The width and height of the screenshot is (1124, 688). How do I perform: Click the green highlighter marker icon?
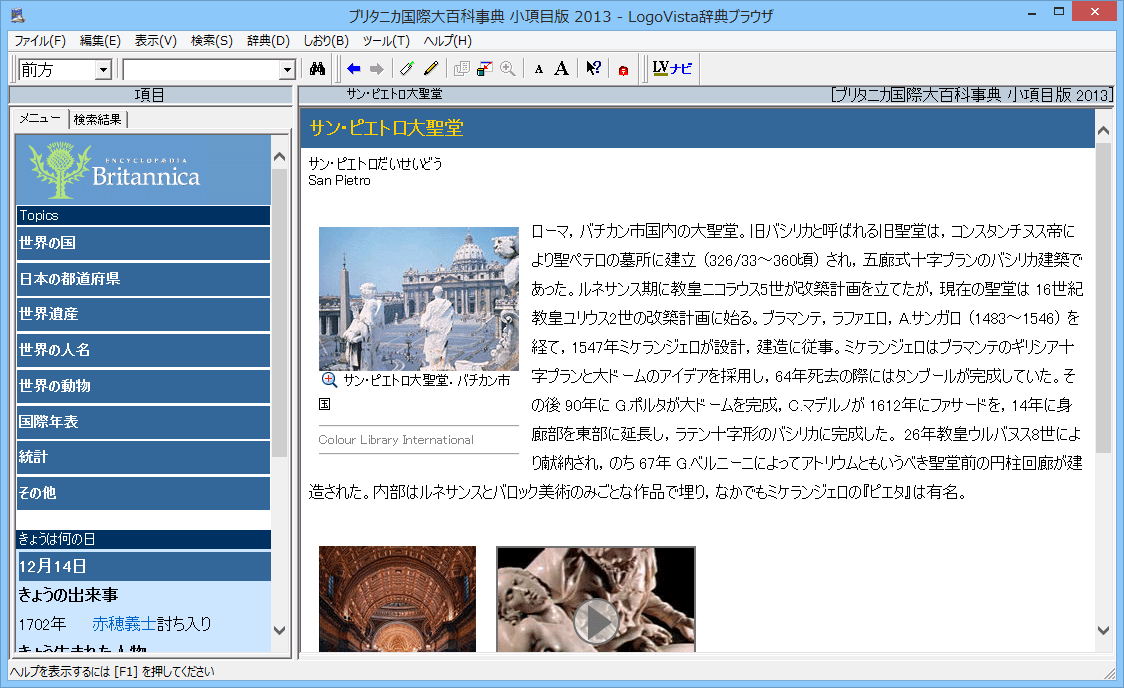click(x=407, y=69)
